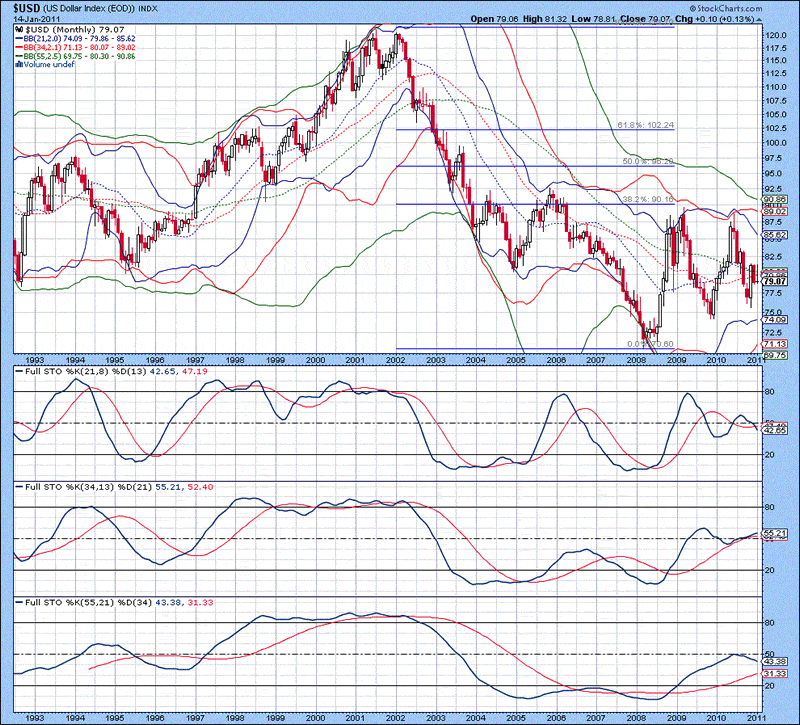The height and width of the screenshot is (725, 800).
Task: Open the StockCharts.com watermark link
Action: (x=726, y=6)
